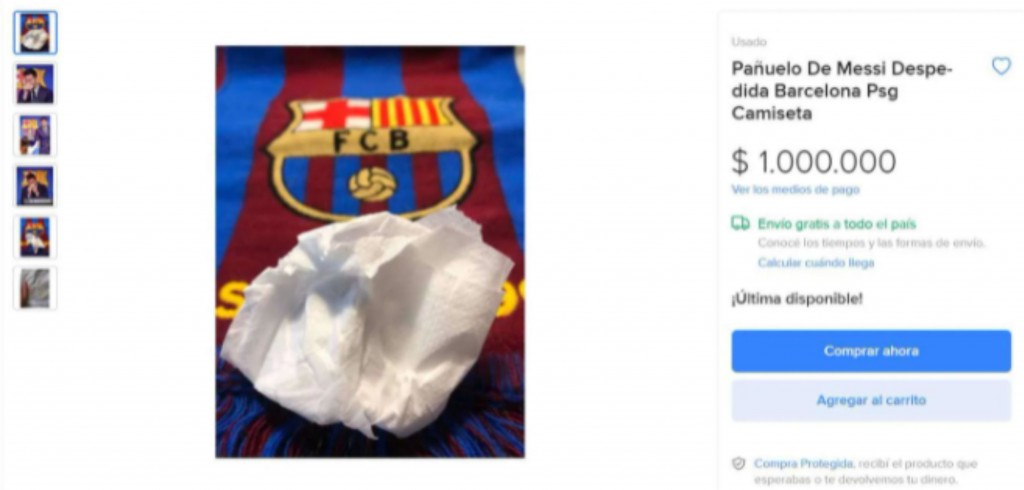1024x490 pixels.
Task: Click the Pañuelo De Messi product title
Action: 842,91
